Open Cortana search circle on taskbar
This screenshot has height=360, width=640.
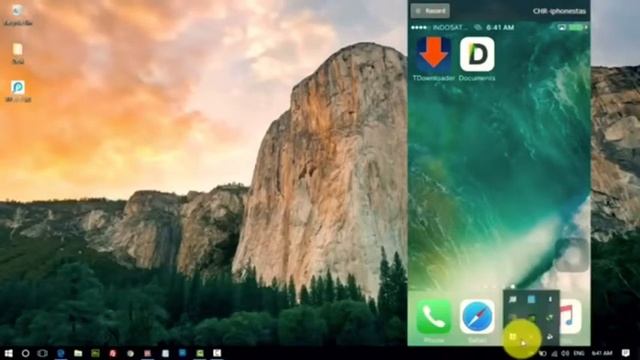[25, 353]
